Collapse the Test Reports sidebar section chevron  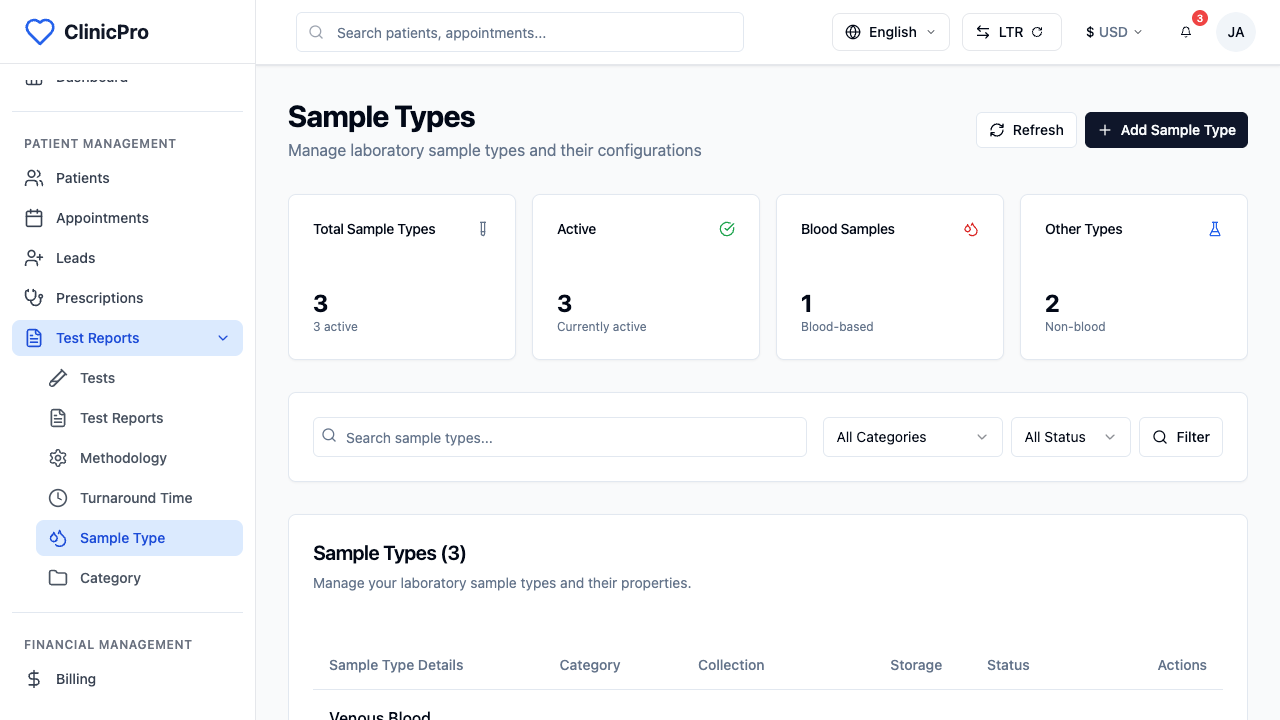point(223,338)
